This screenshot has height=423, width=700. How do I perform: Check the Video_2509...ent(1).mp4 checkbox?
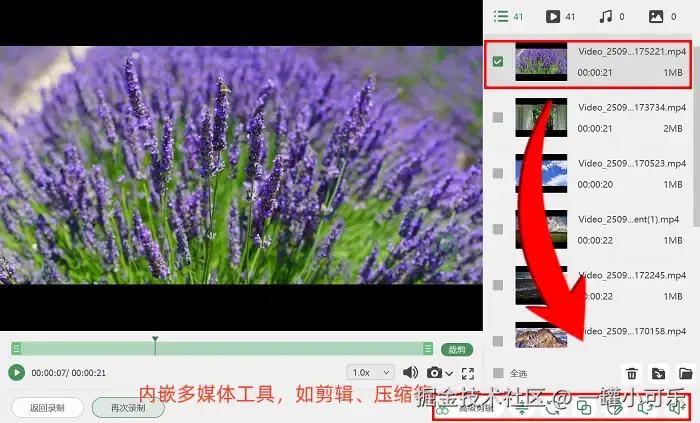coord(498,229)
